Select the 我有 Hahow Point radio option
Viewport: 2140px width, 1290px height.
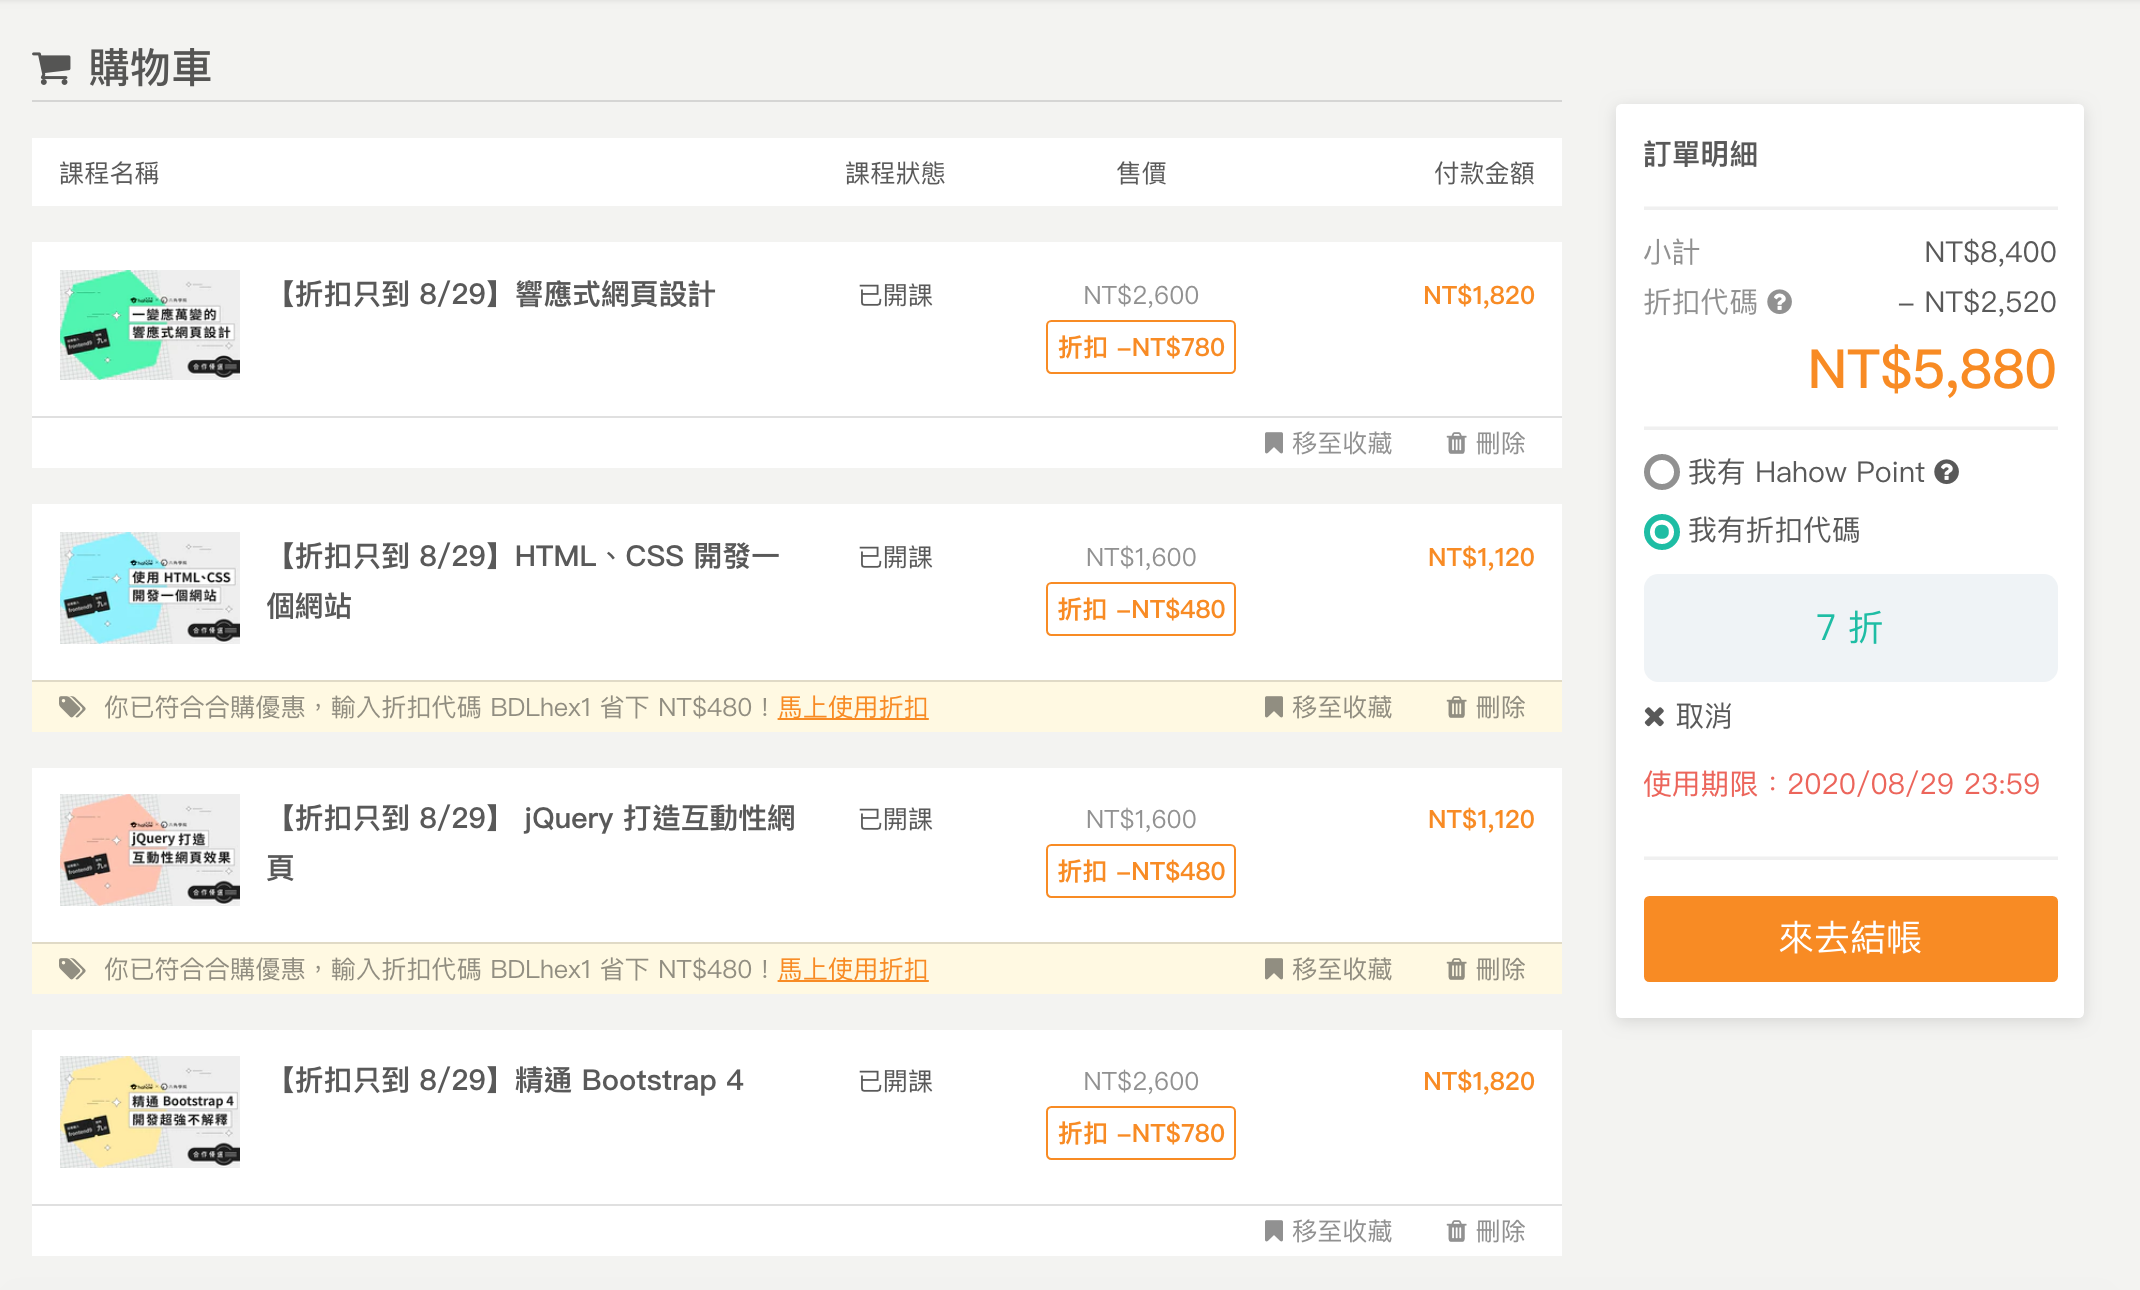tap(1661, 472)
